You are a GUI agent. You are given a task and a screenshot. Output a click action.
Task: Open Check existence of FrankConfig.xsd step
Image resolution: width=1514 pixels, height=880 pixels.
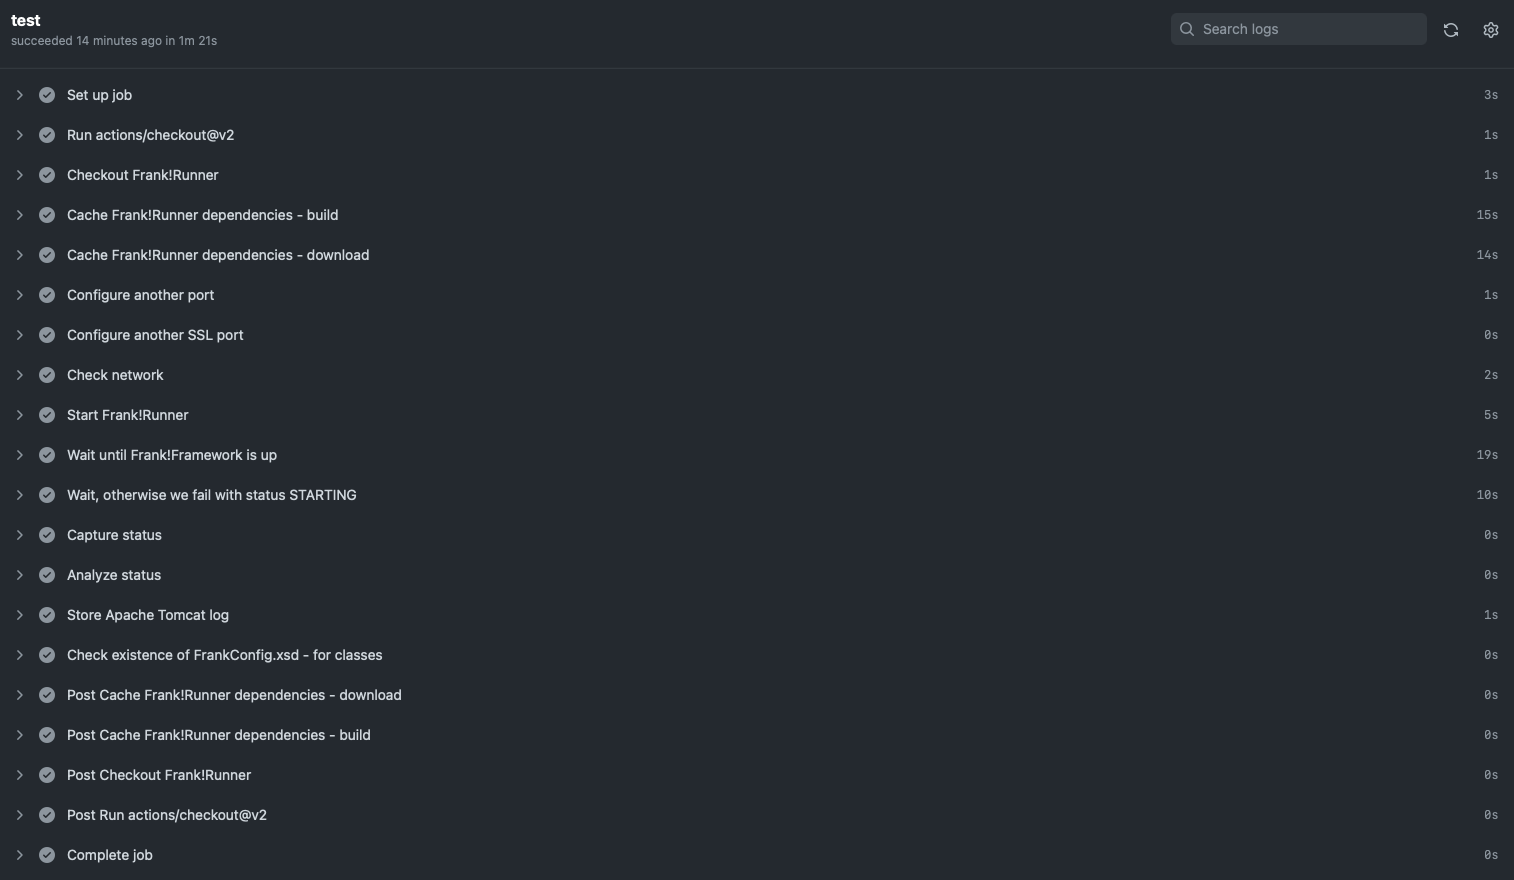[224, 655]
